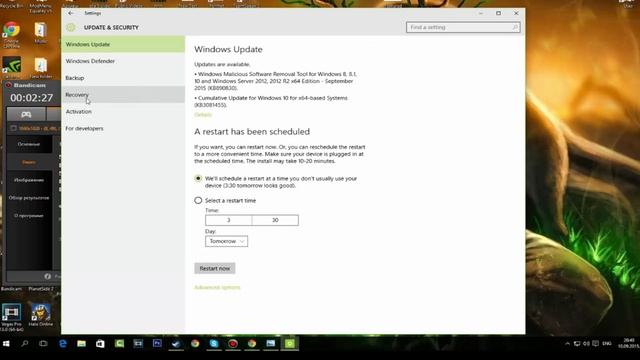Open Task View on the taskbar
Viewport: 640px width, 360px height.
(43, 344)
